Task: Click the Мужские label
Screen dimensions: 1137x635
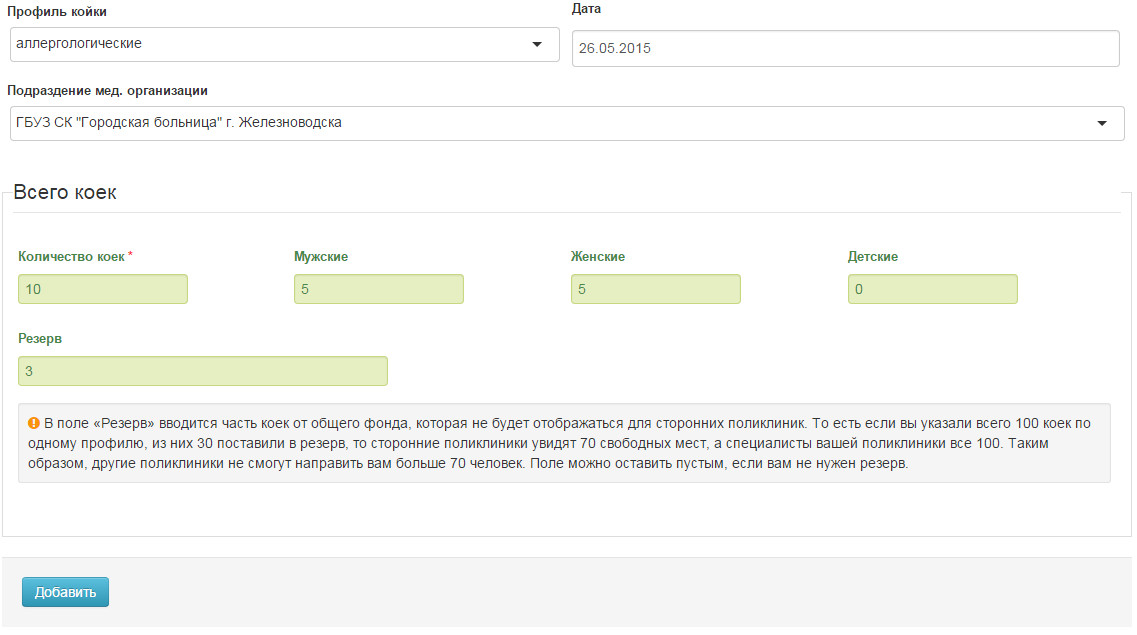Action: [x=321, y=257]
